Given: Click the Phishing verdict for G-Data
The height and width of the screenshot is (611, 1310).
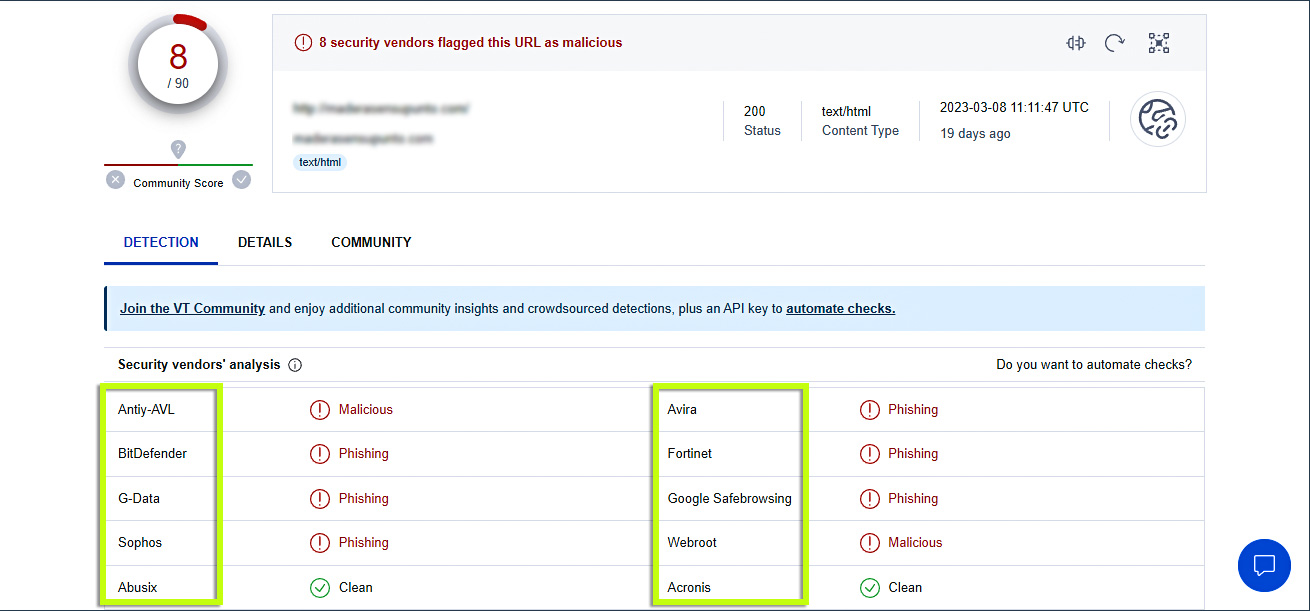Looking at the screenshot, I should [364, 498].
